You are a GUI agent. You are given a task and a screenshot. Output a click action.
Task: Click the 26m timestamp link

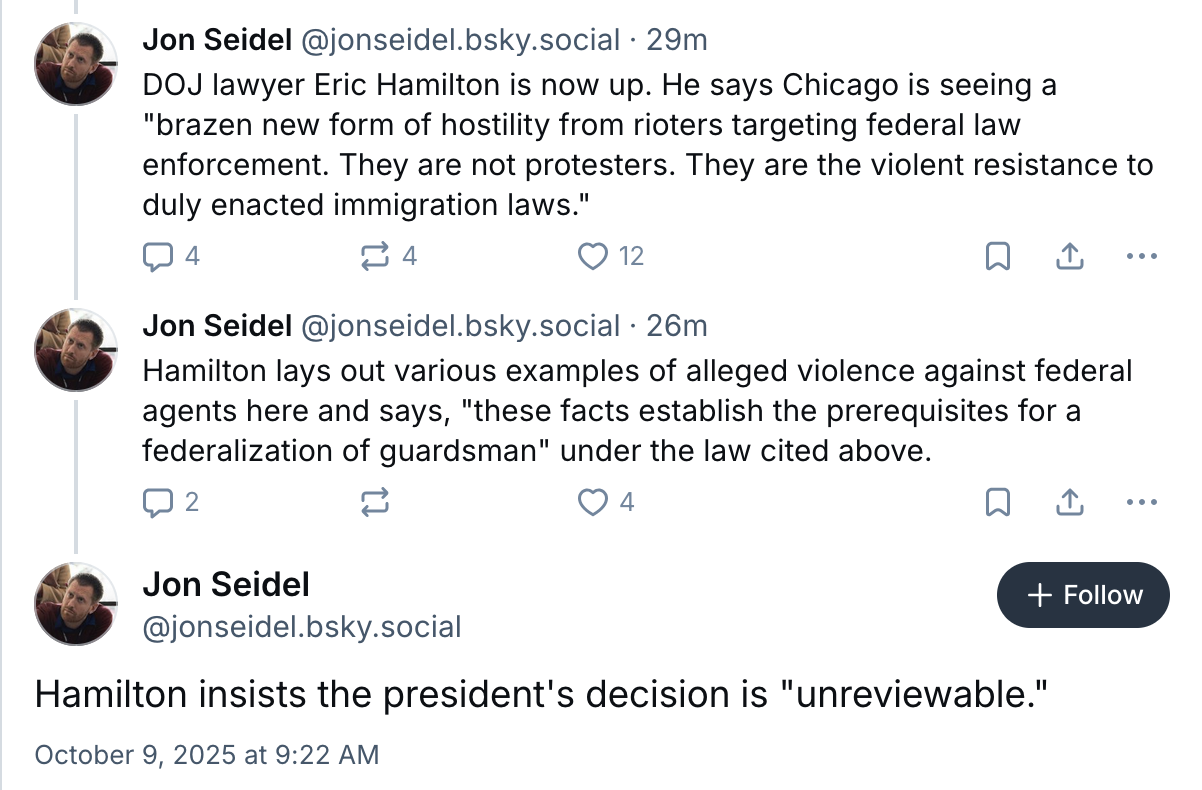(x=677, y=326)
